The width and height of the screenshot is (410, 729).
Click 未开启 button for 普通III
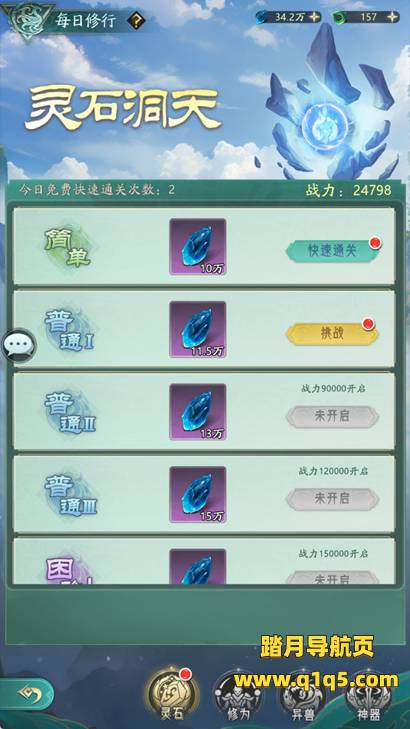(332, 499)
